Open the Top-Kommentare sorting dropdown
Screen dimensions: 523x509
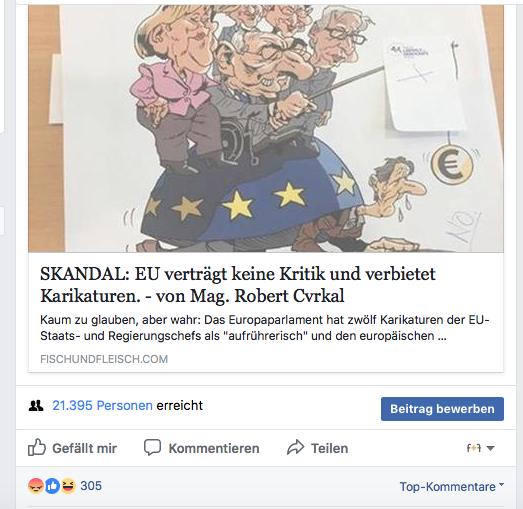point(452,487)
